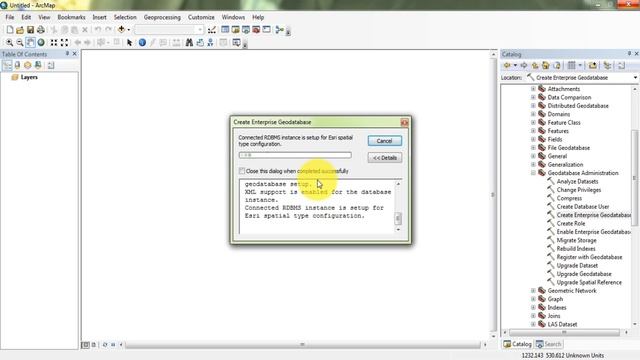Image resolution: width=640 pixels, height=360 pixels.
Task: Select the Pan hand tool
Action: (31, 42)
